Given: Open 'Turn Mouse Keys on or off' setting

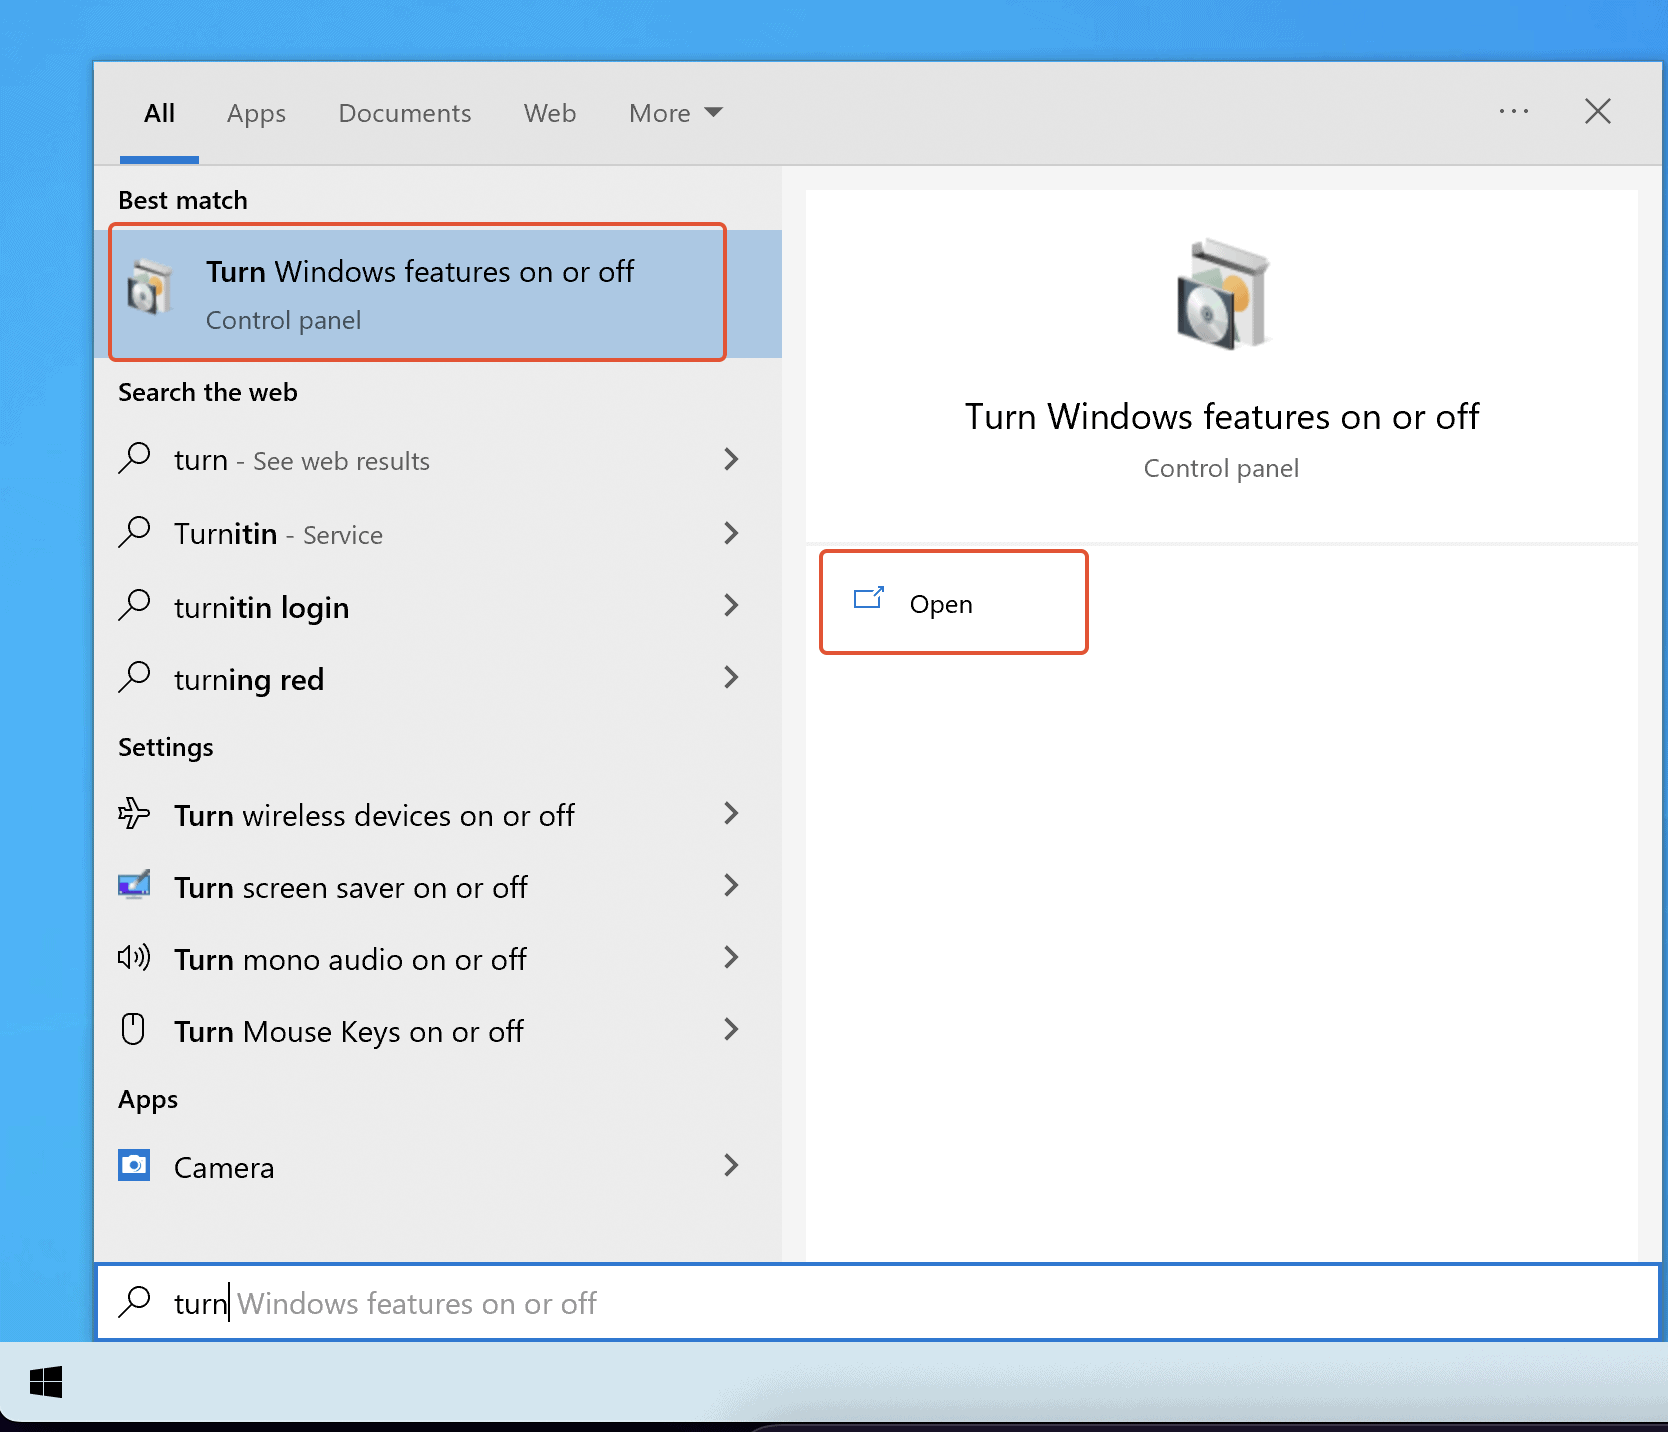Looking at the screenshot, I should (437, 1030).
